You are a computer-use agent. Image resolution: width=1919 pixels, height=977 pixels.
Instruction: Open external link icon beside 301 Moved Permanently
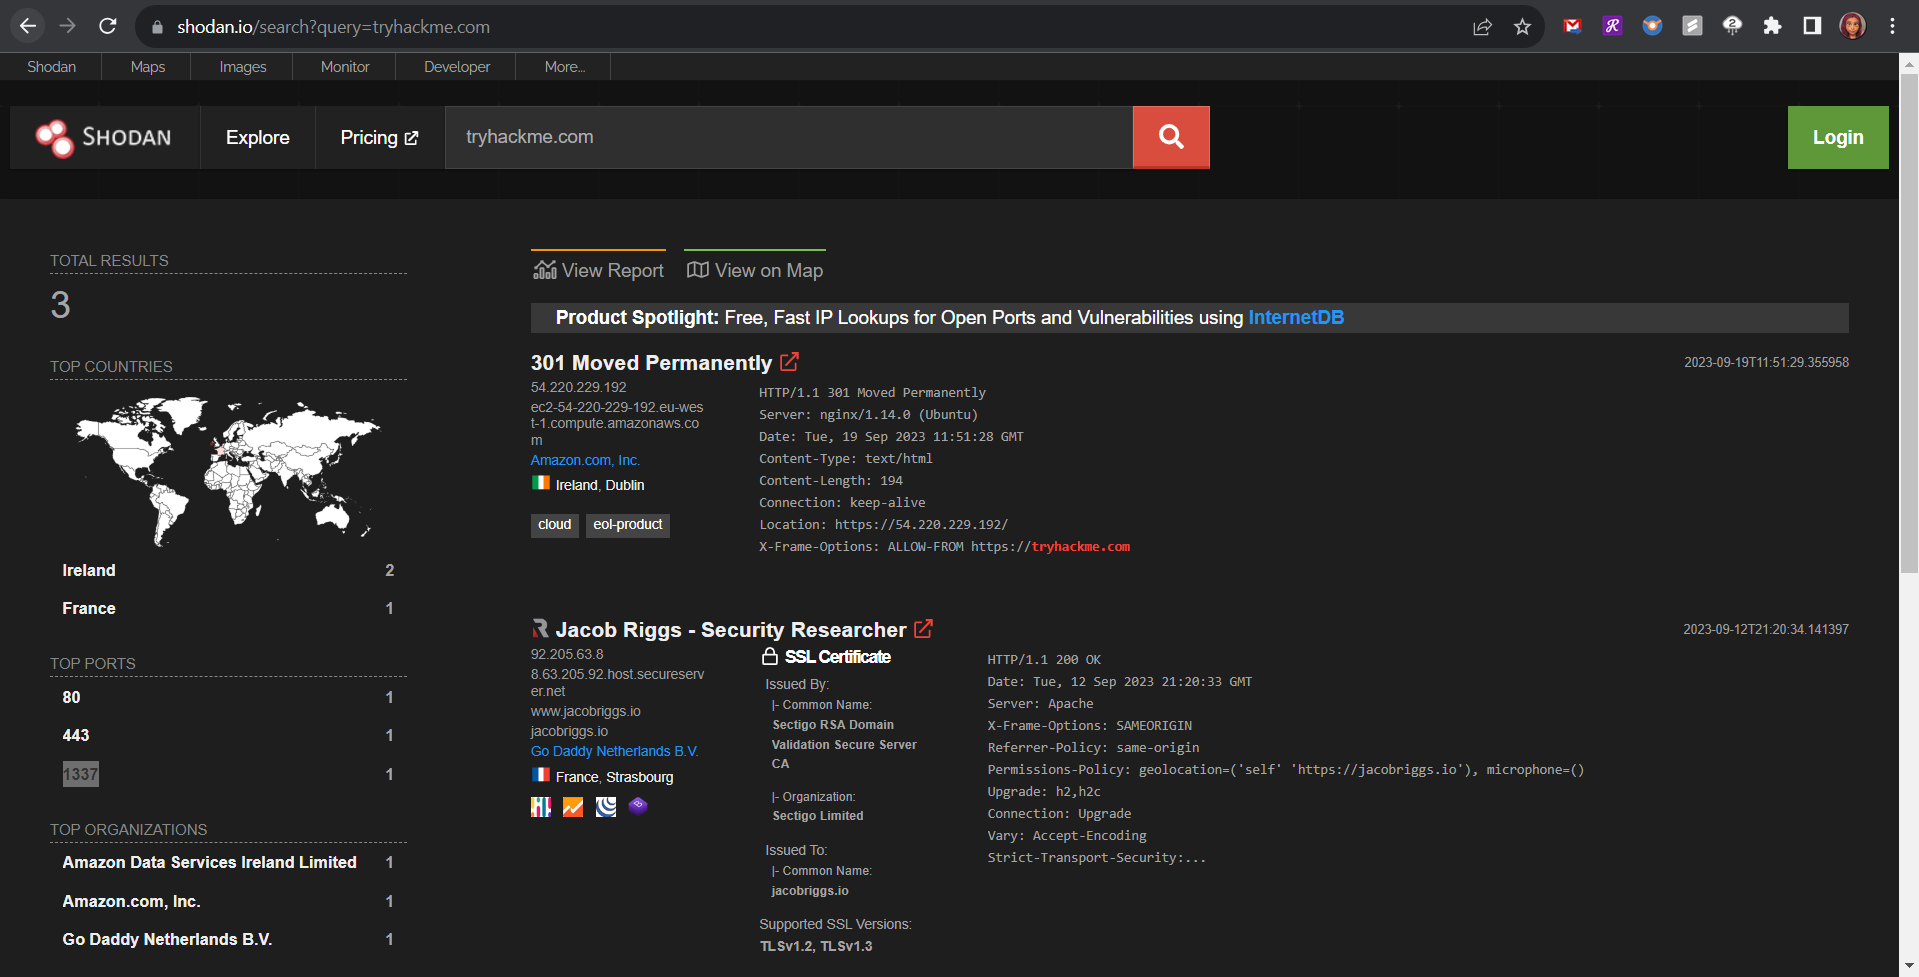[789, 362]
